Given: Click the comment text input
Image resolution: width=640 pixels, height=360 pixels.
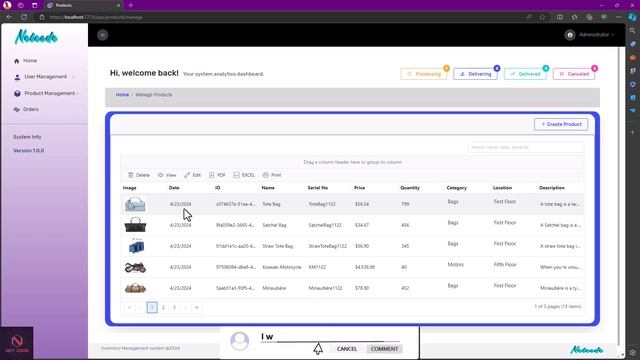Looking at the screenshot, I should pos(330,337).
